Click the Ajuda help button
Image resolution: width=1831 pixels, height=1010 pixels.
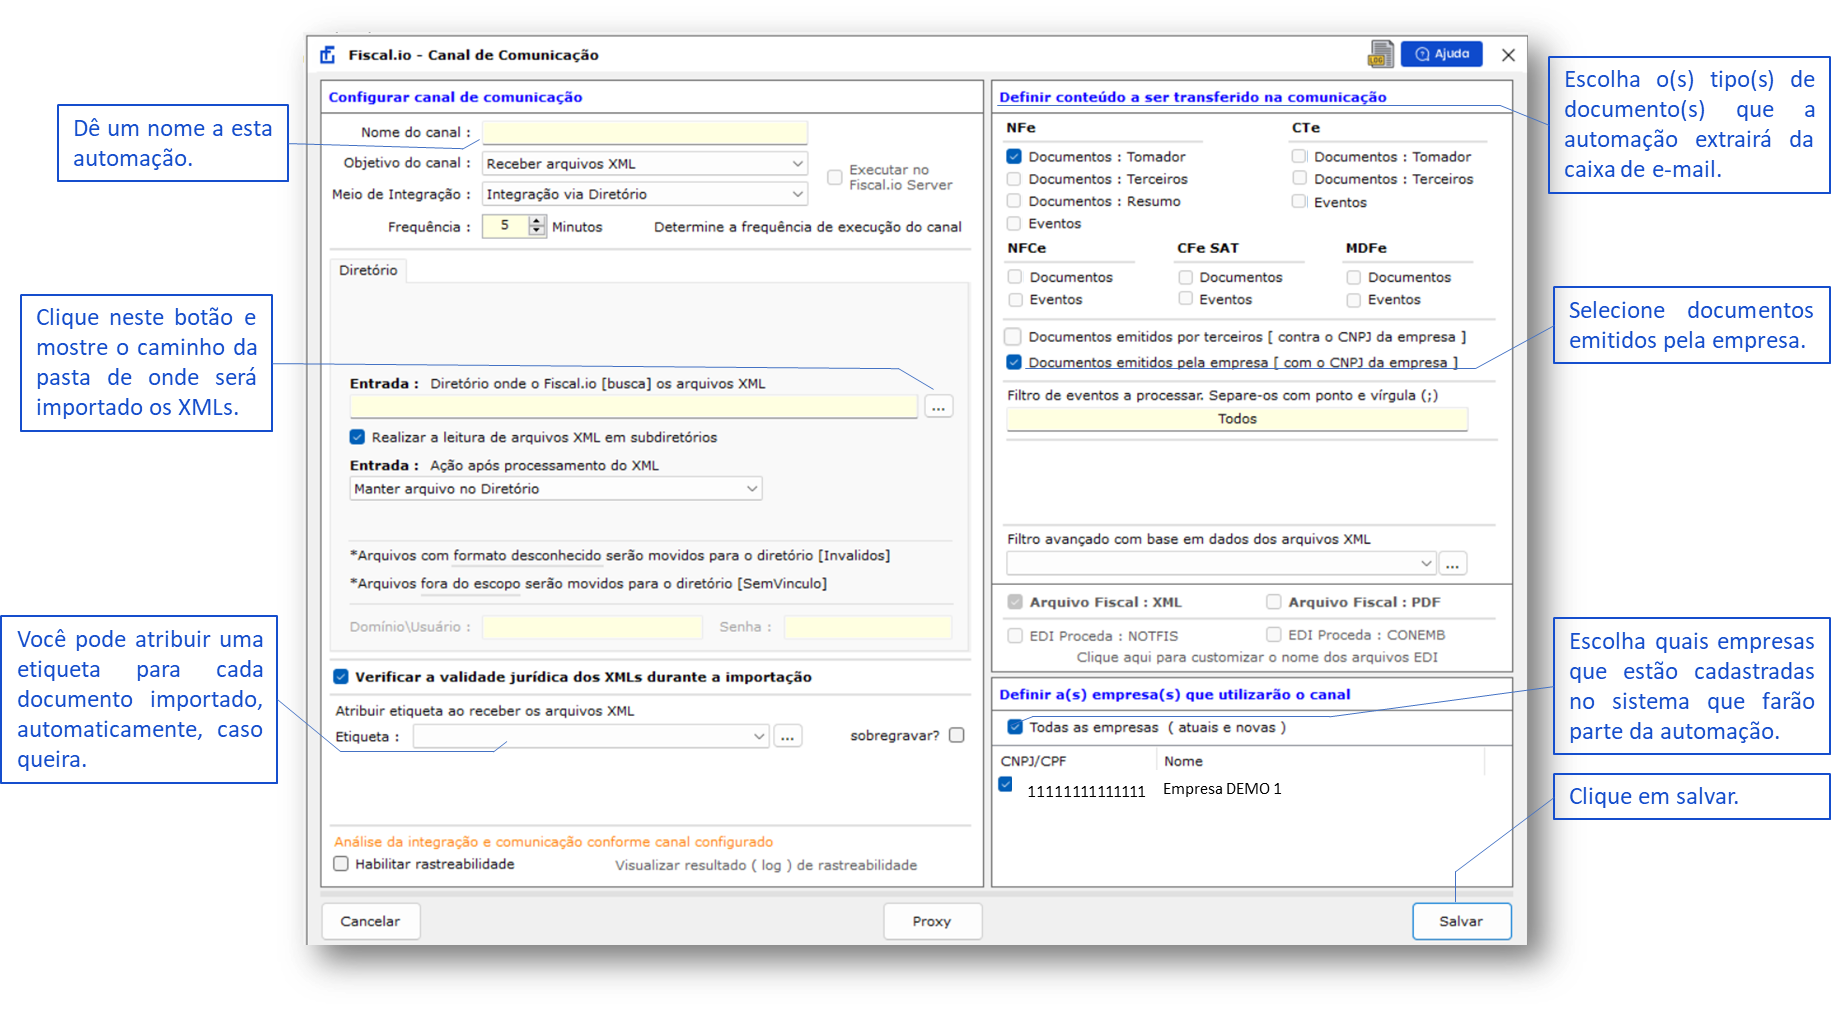[1441, 54]
